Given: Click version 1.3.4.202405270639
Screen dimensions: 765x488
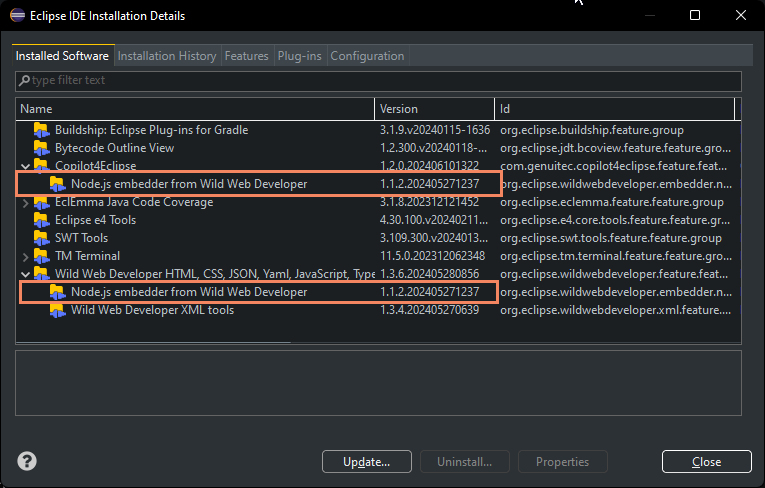Looking at the screenshot, I should click(x=429, y=310).
